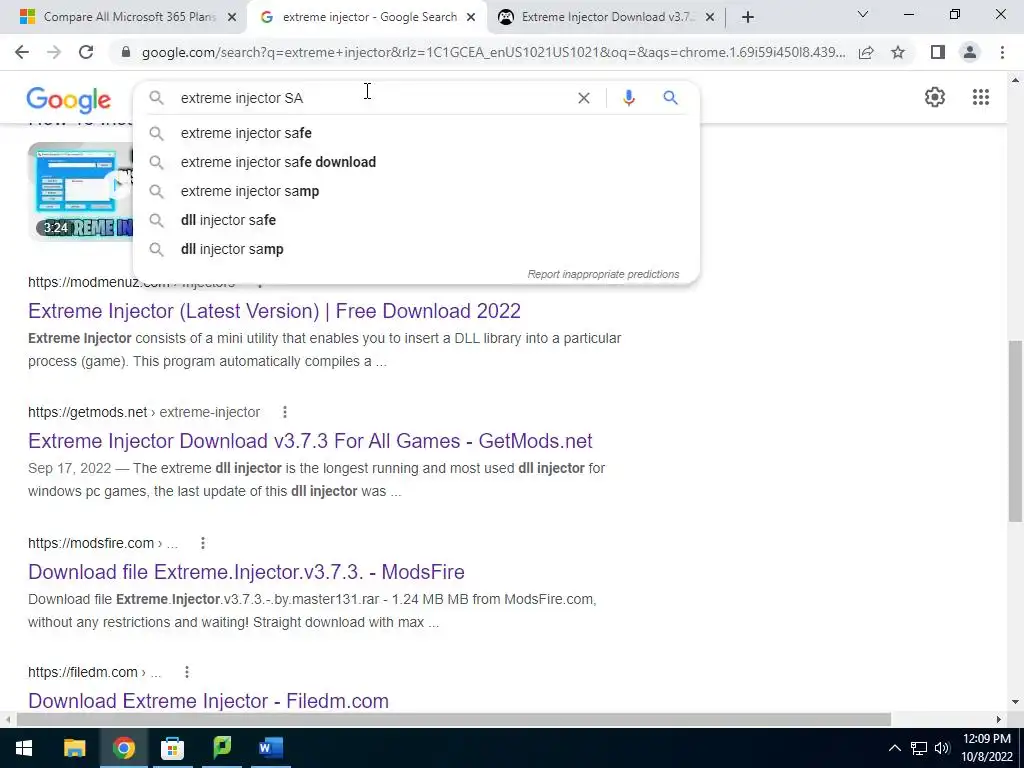Open Extreme Injector Download v3.7.3 GetMods result
Viewport: 1024px width, 768px height.
pyautogui.click(x=310, y=441)
